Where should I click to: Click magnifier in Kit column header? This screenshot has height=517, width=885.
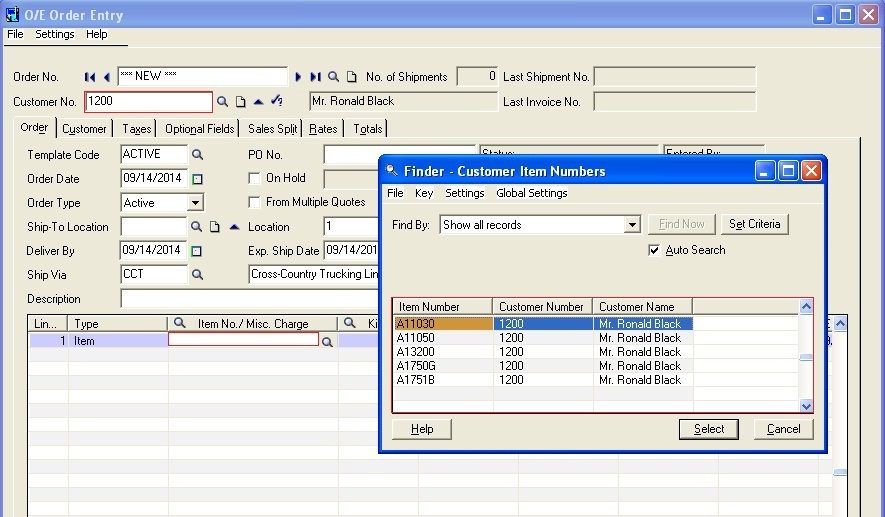click(350, 323)
